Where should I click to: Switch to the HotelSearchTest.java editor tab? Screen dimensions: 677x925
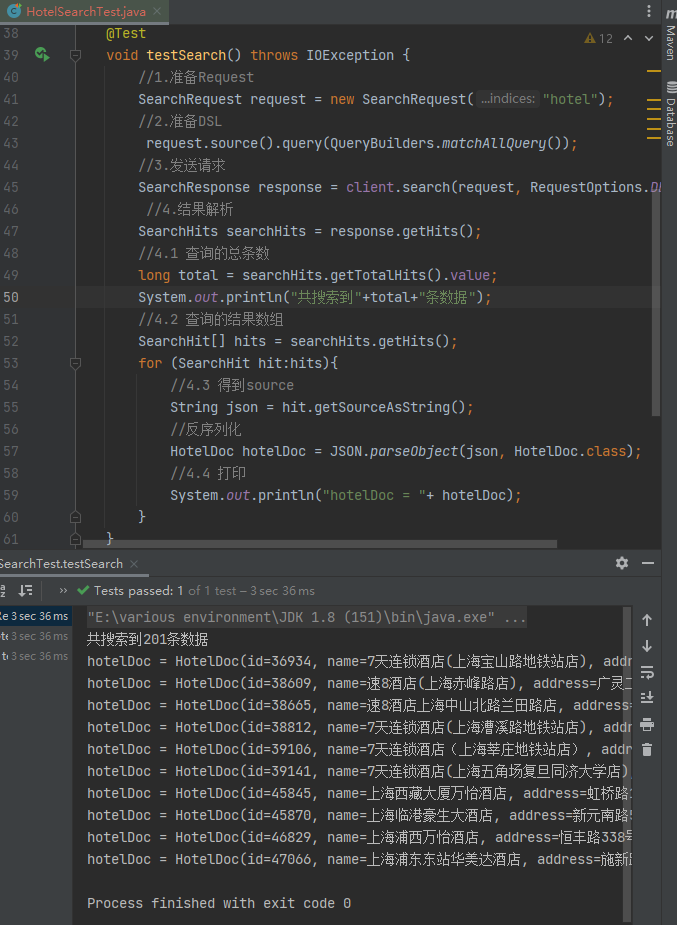(84, 11)
